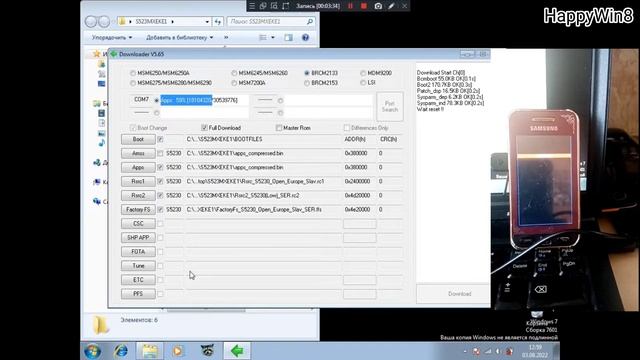Launch Internet Explorer from the taskbar
The image size is (640, 360).
point(121,351)
